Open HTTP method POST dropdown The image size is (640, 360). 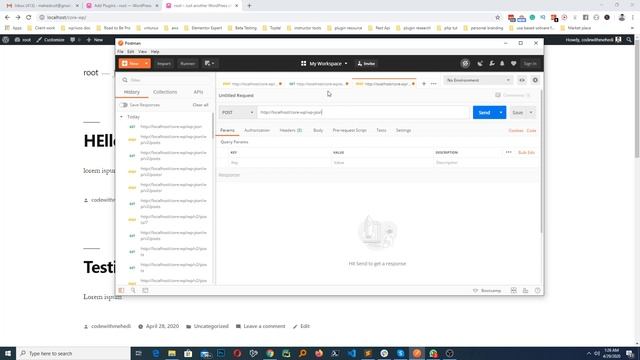(237, 112)
